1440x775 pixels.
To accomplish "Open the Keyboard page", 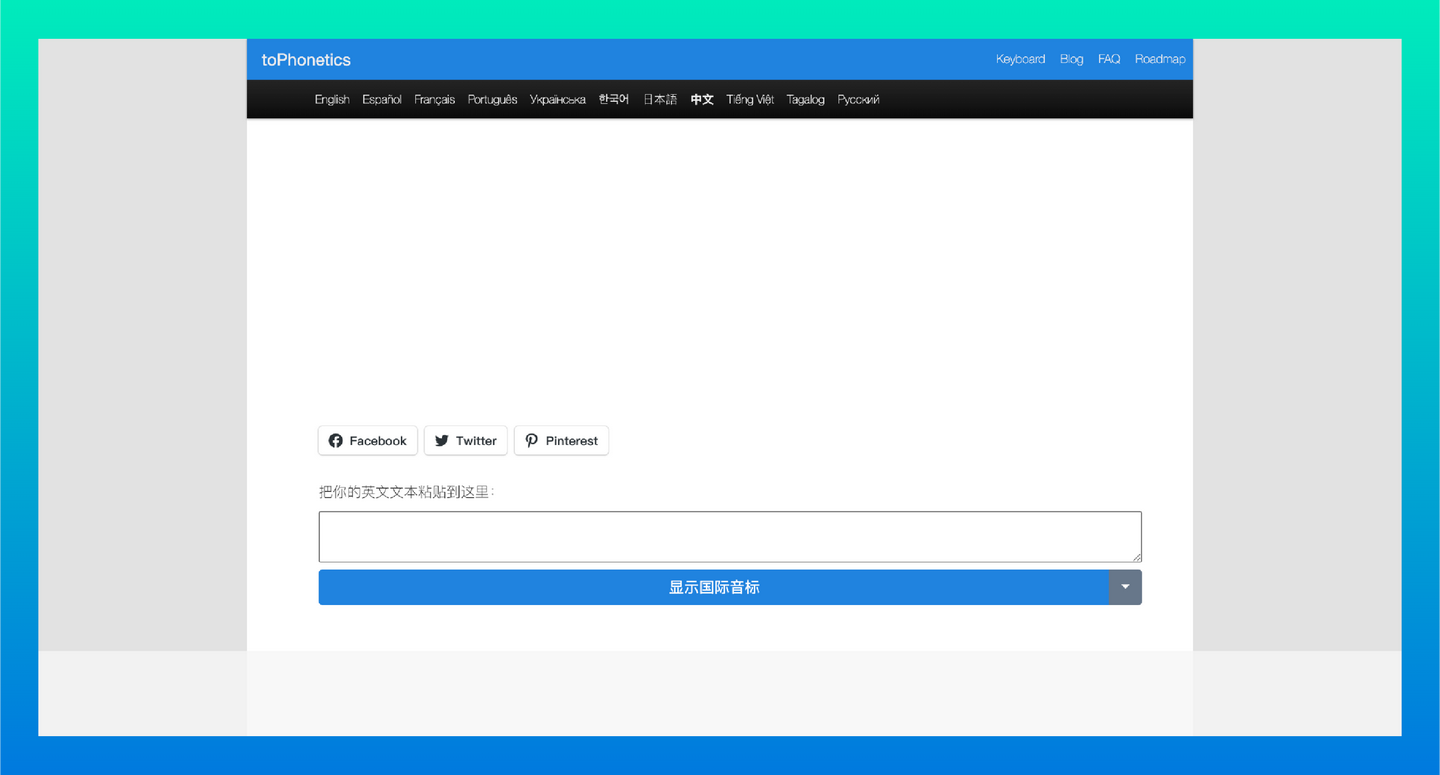I will coord(1020,59).
